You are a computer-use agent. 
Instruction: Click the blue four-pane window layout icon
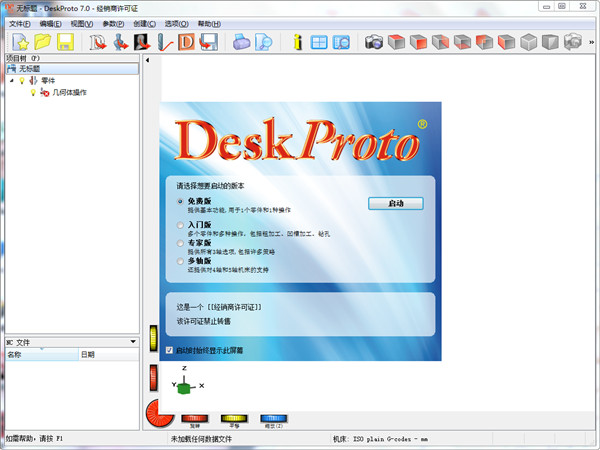coord(319,42)
